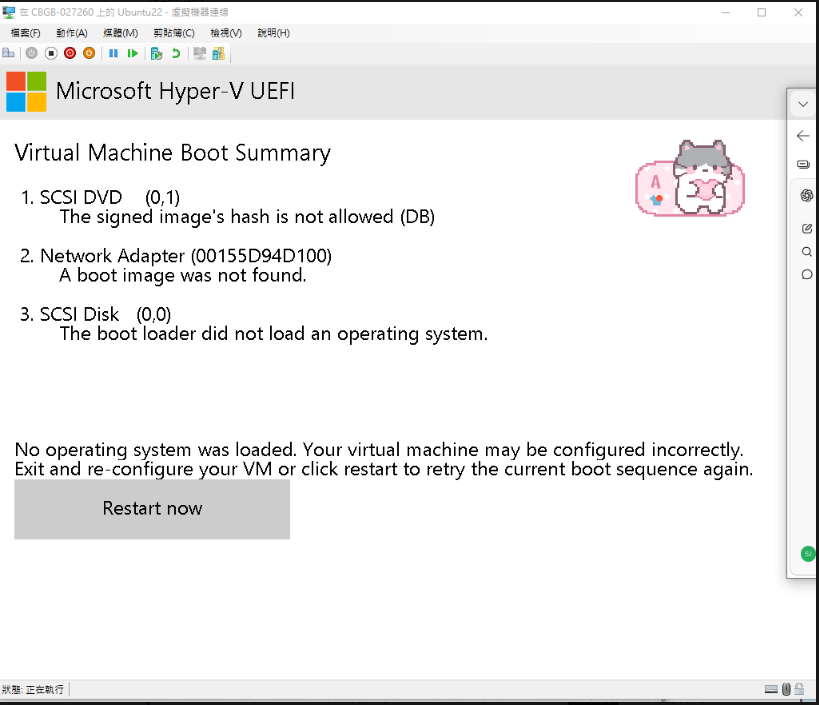Click the enhanced session monitor icon
The image size is (819, 705).
pyautogui.click(x=200, y=53)
